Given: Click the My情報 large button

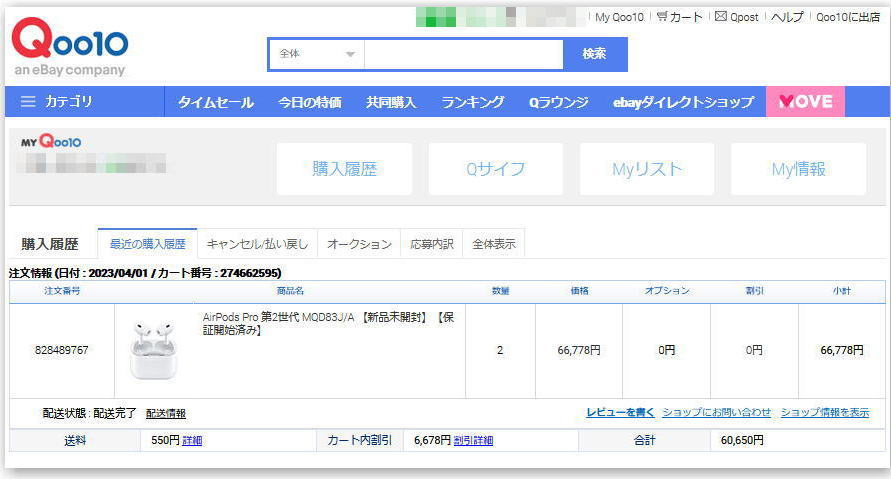Looking at the screenshot, I should pos(798,169).
